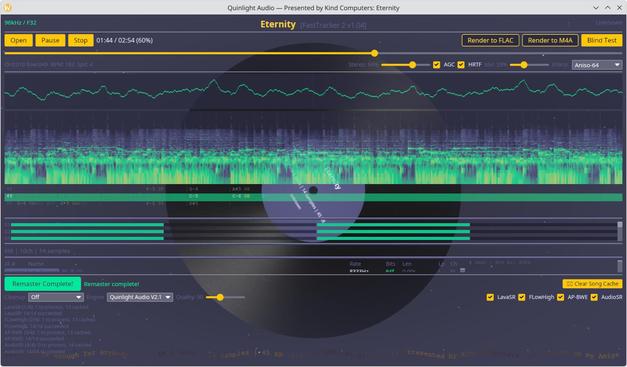Click the Remaster Complete! button

43,284
